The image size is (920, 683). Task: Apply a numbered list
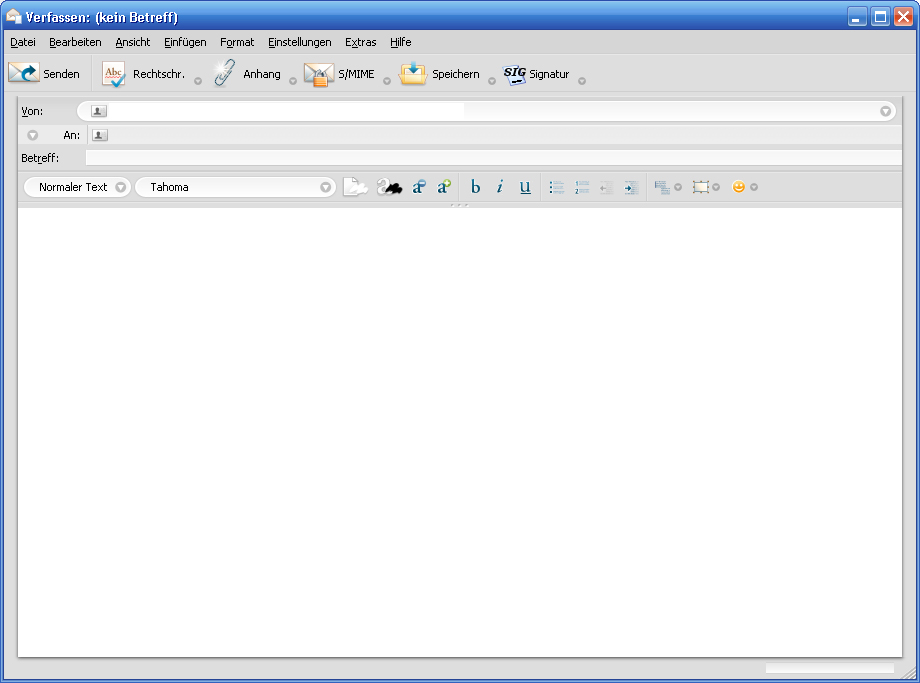pos(582,187)
